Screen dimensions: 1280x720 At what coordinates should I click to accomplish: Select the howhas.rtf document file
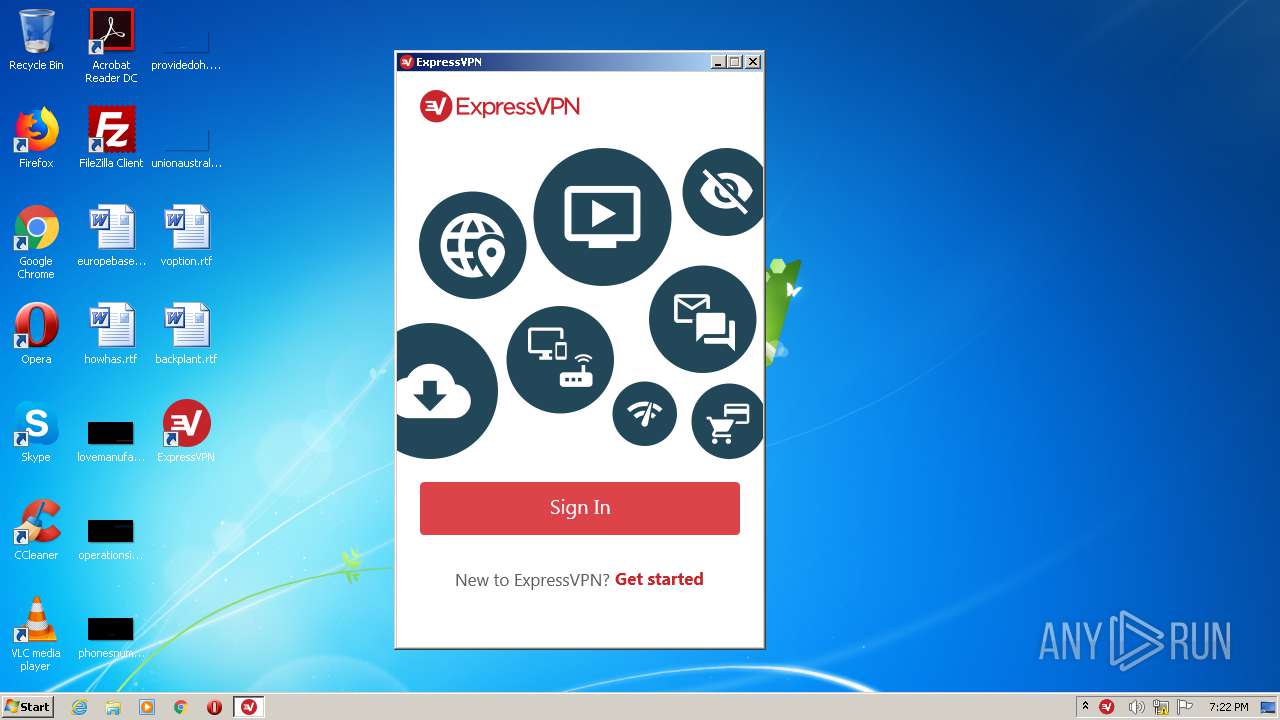[x=111, y=334]
